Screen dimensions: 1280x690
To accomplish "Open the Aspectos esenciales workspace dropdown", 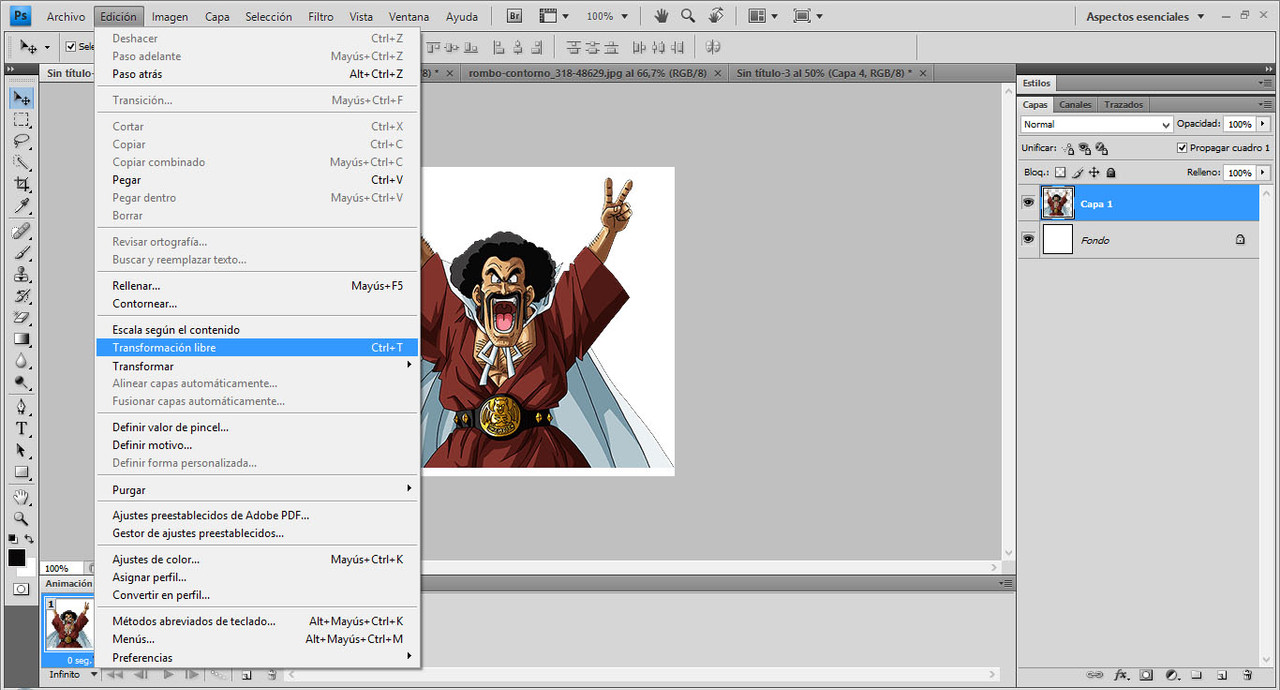I will [x=1147, y=16].
